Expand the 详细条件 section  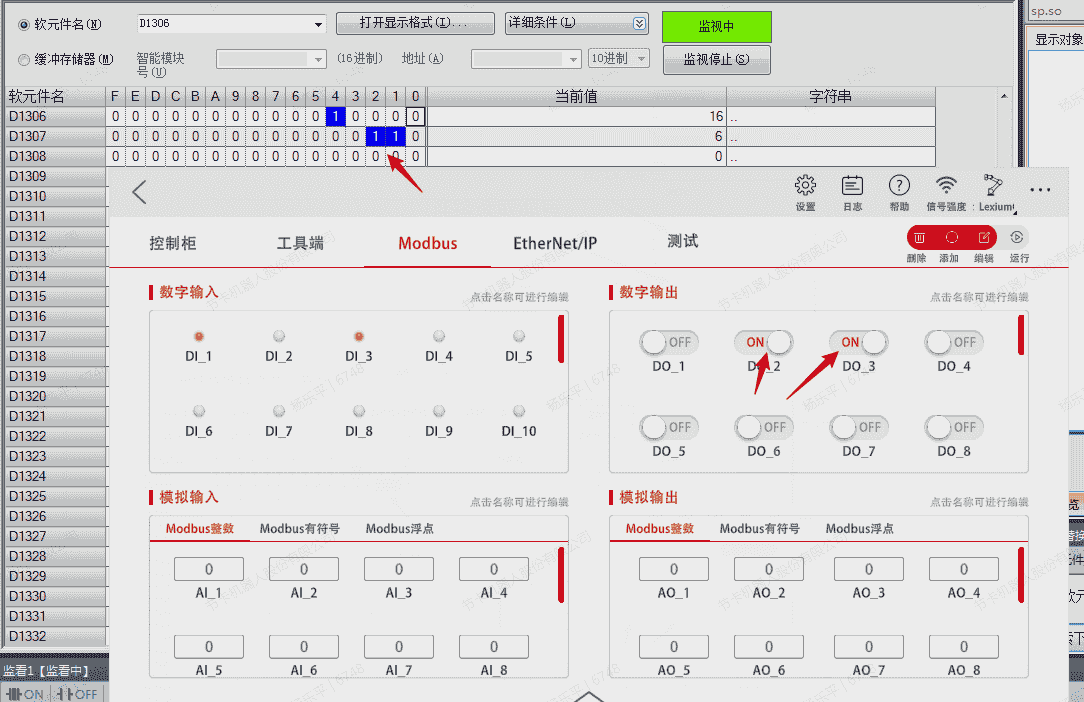coord(640,24)
